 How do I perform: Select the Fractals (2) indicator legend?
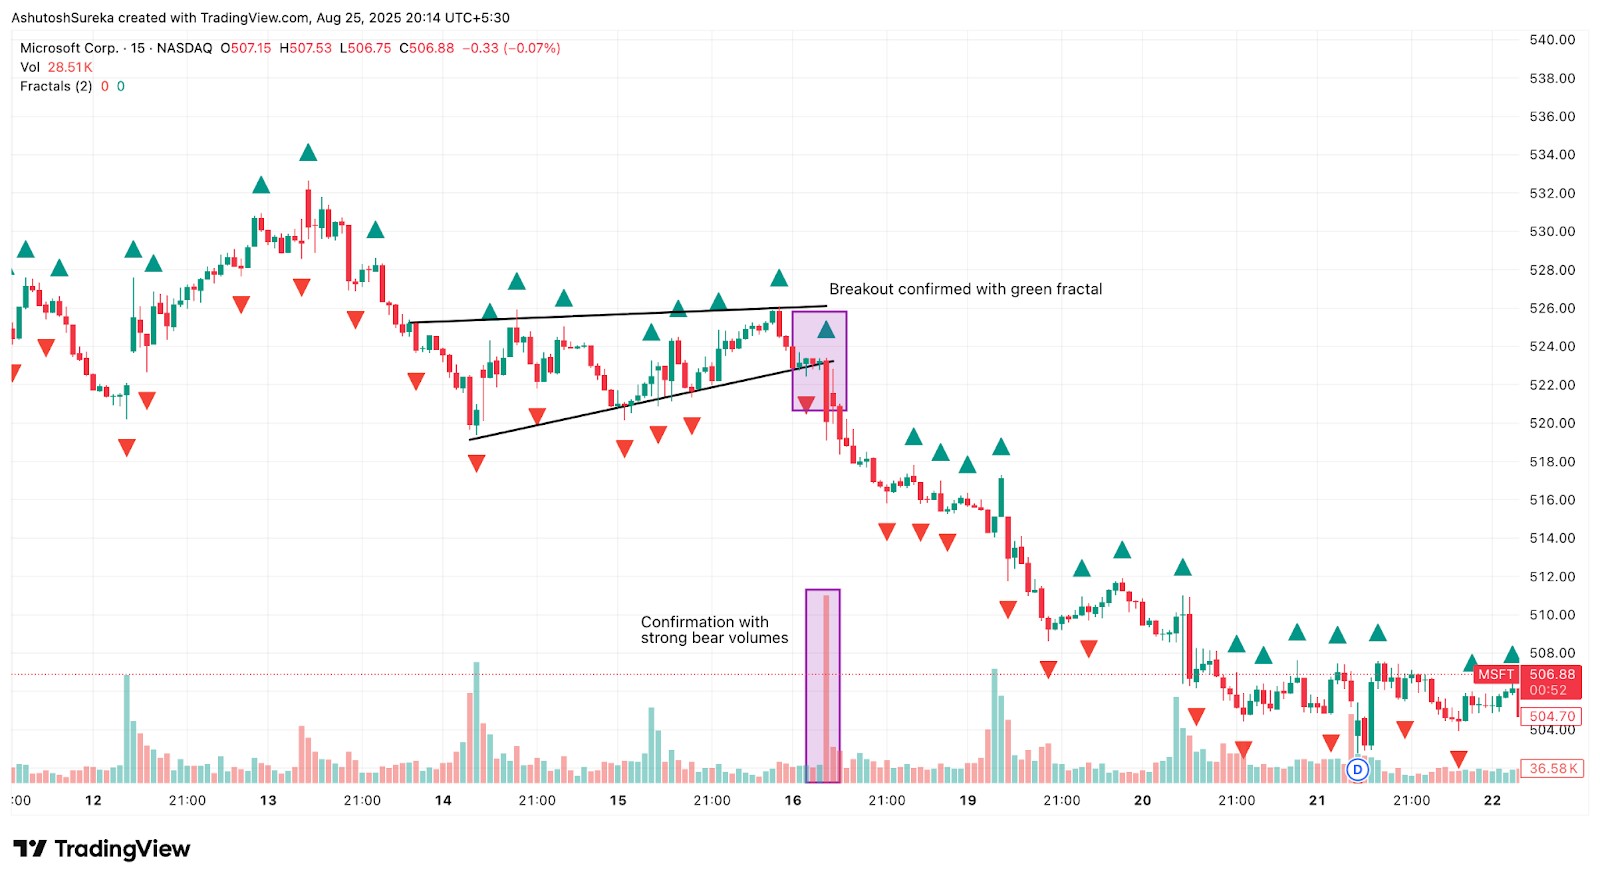56,86
